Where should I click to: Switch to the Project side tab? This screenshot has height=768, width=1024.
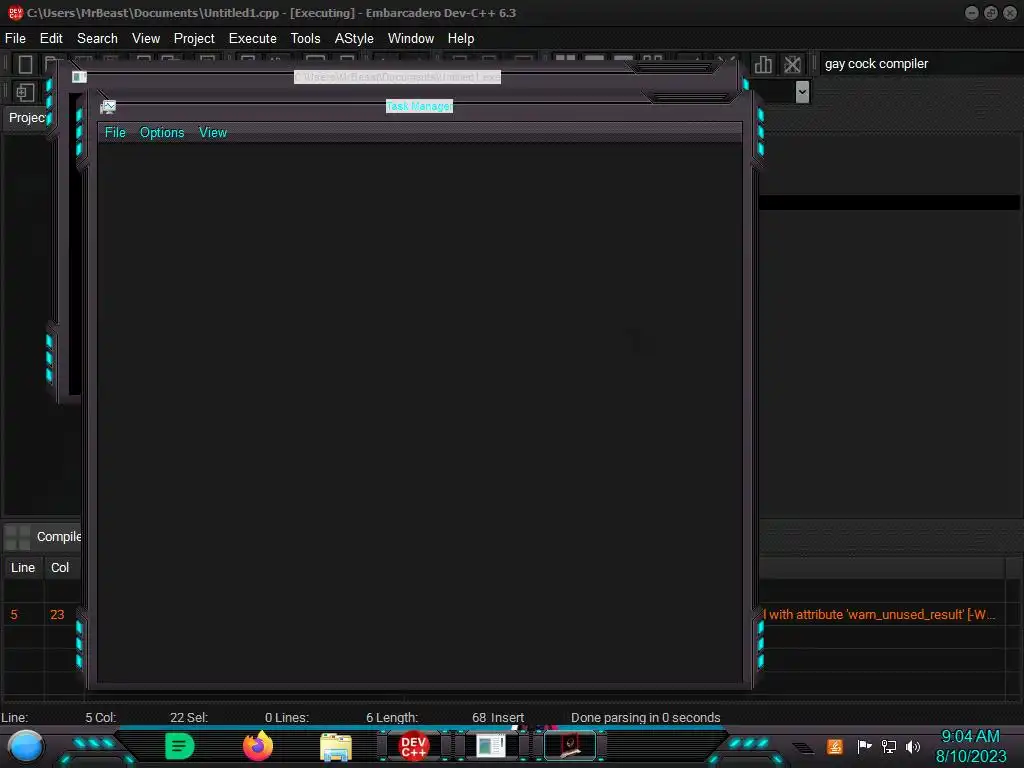point(27,118)
